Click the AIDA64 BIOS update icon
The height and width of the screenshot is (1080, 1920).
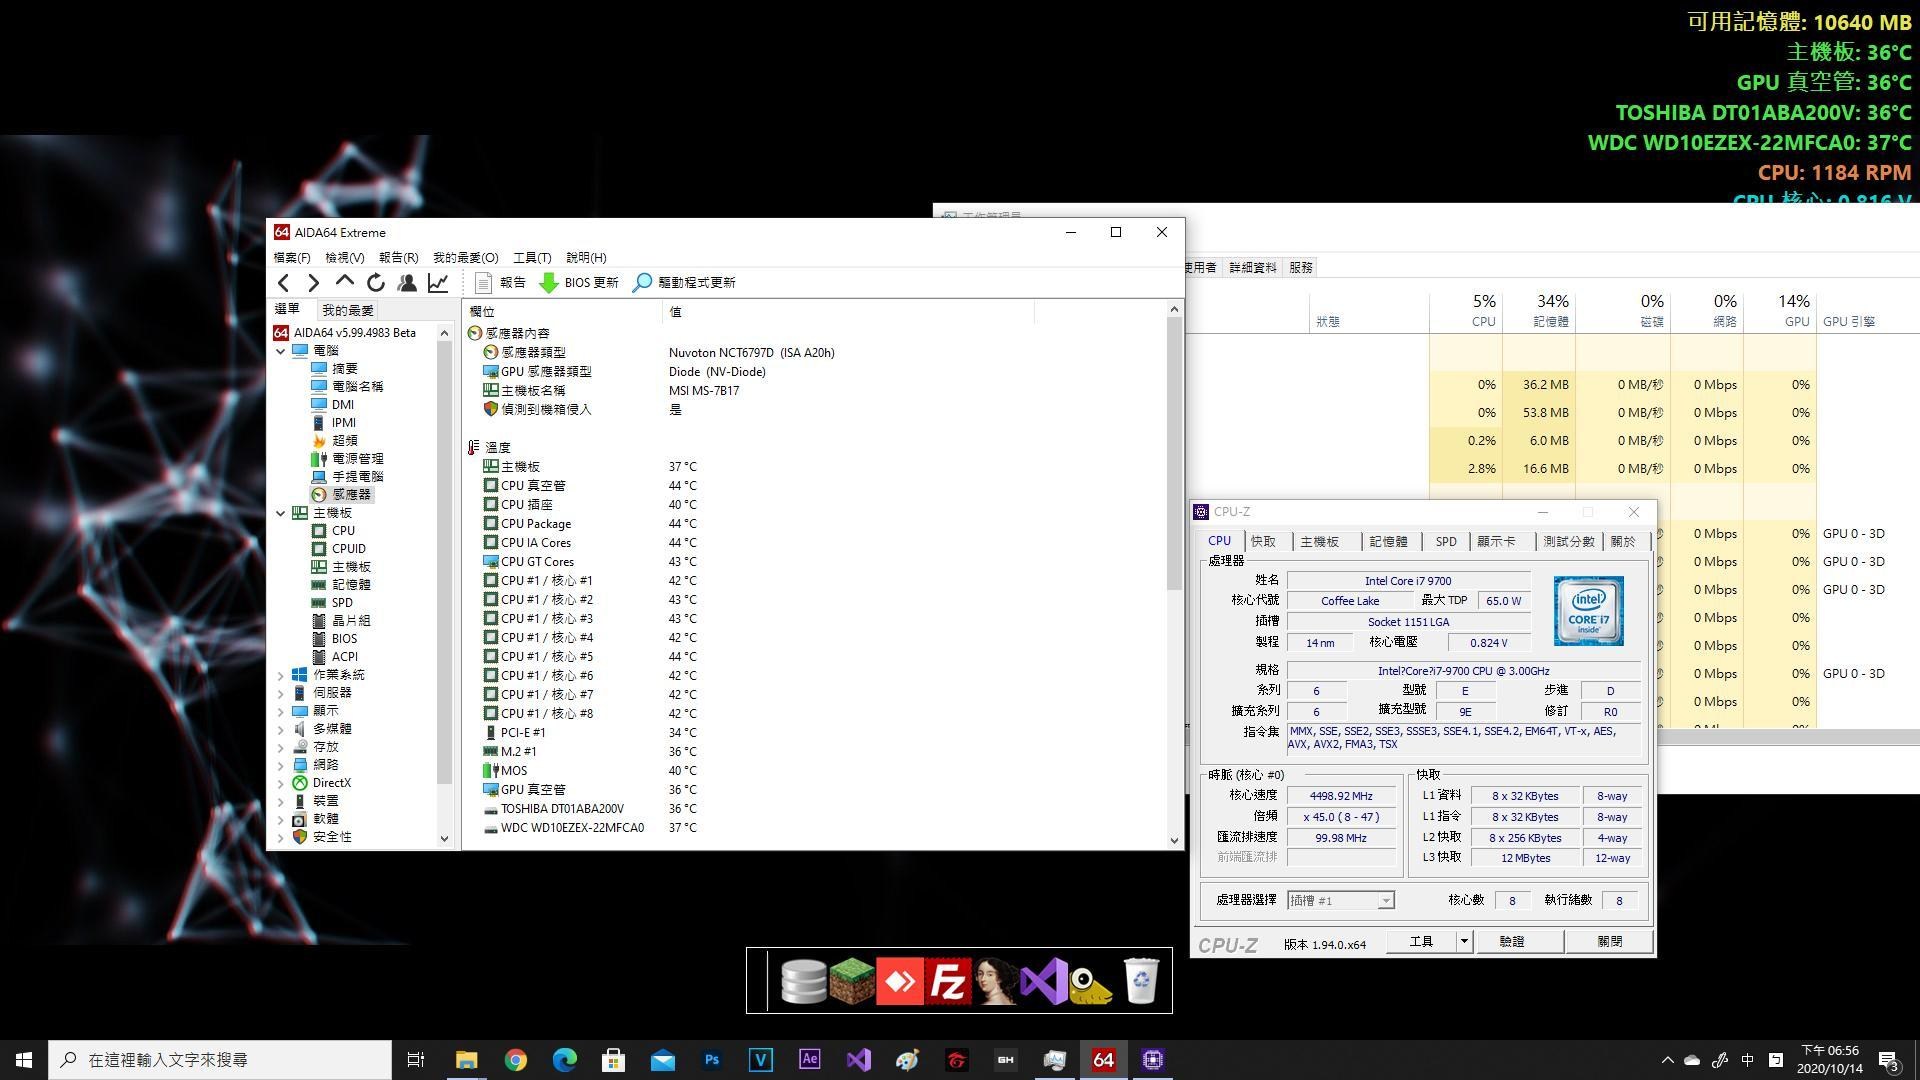[551, 282]
